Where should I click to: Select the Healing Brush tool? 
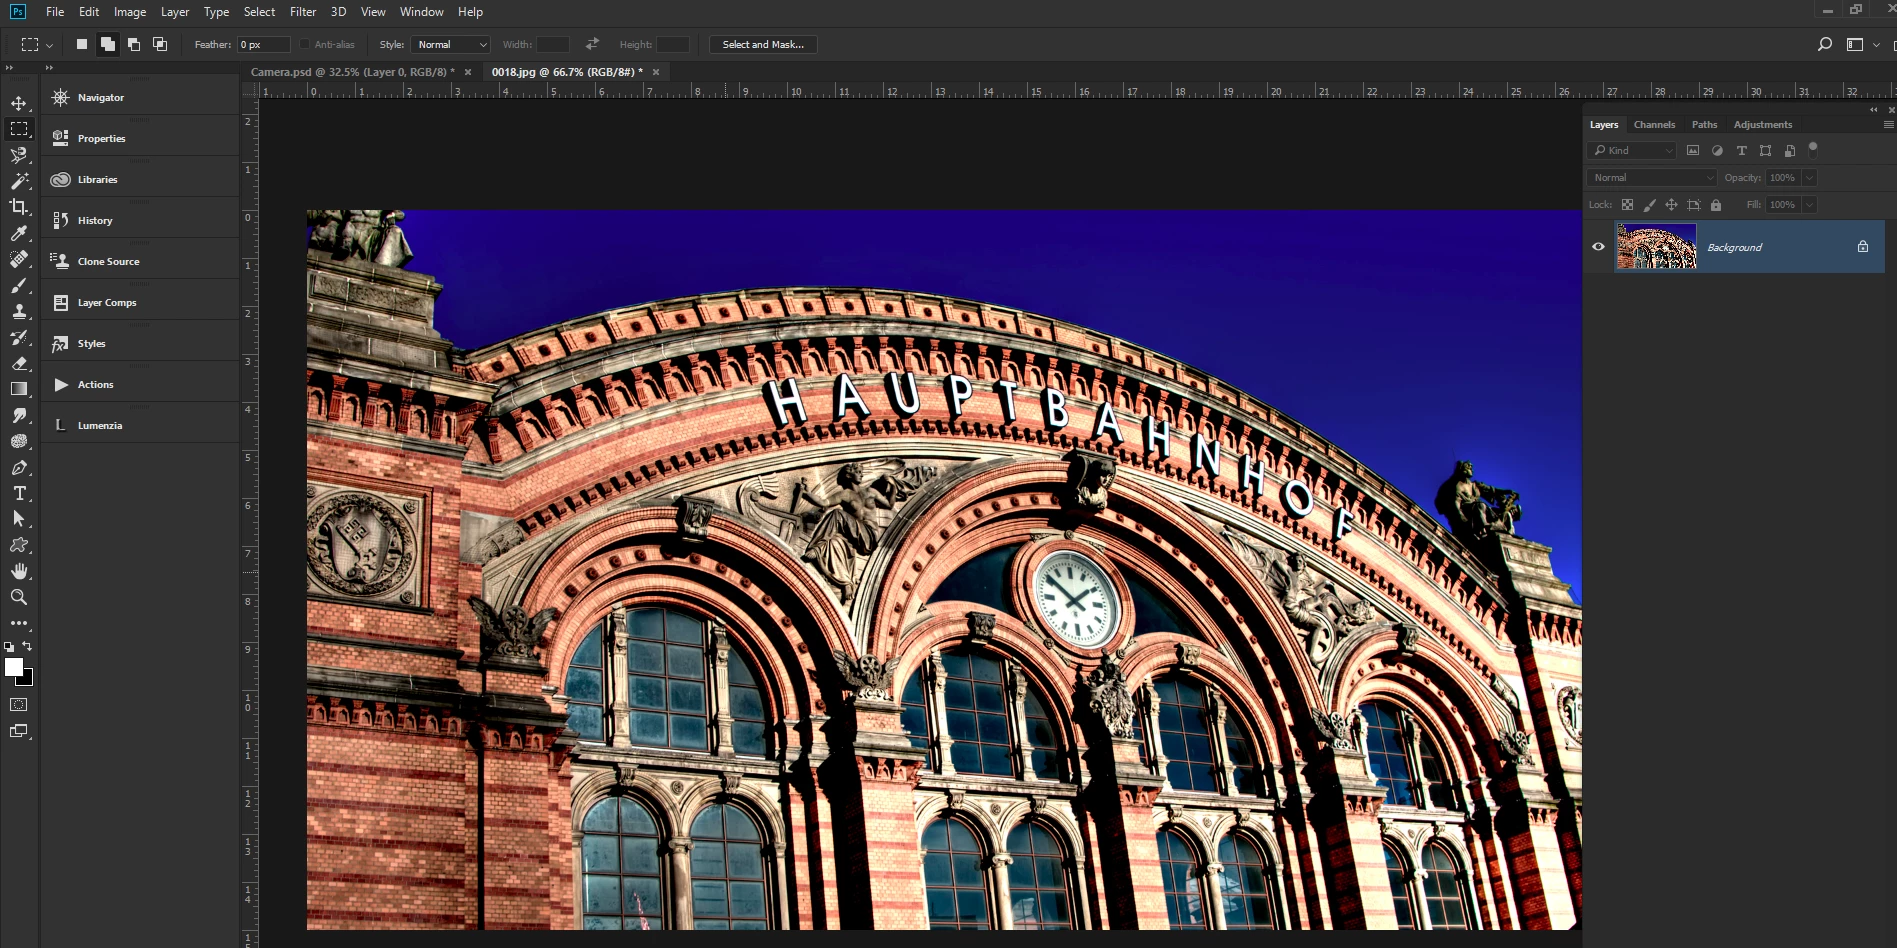(x=19, y=259)
